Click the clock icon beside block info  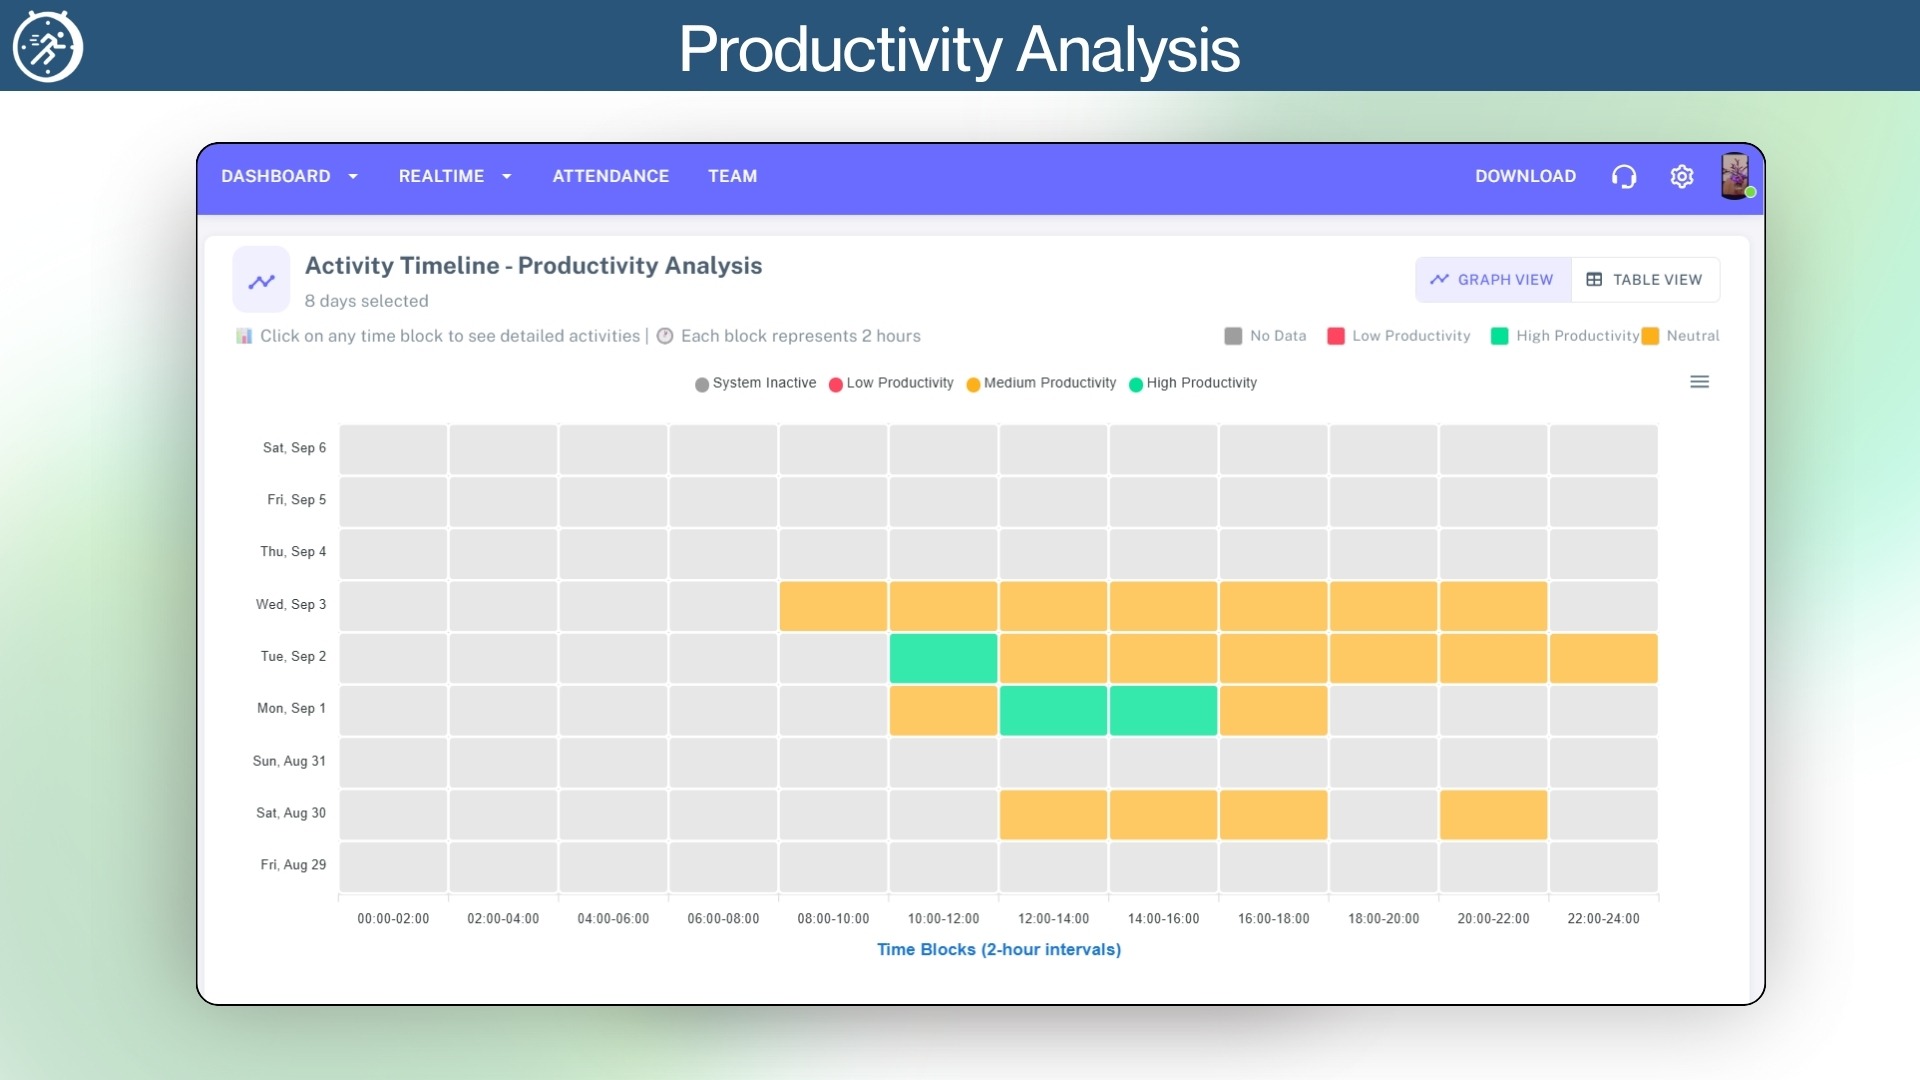point(665,336)
